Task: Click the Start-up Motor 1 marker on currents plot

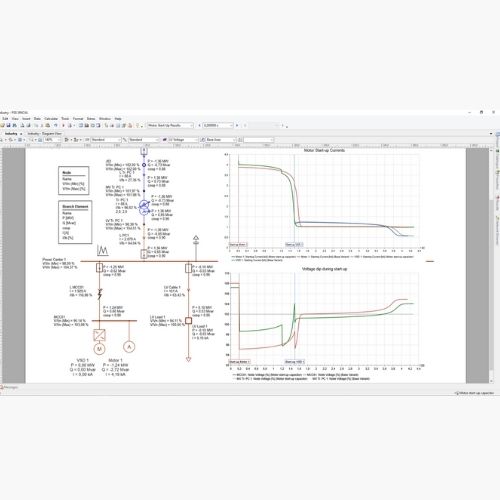Action: [x=238, y=245]
